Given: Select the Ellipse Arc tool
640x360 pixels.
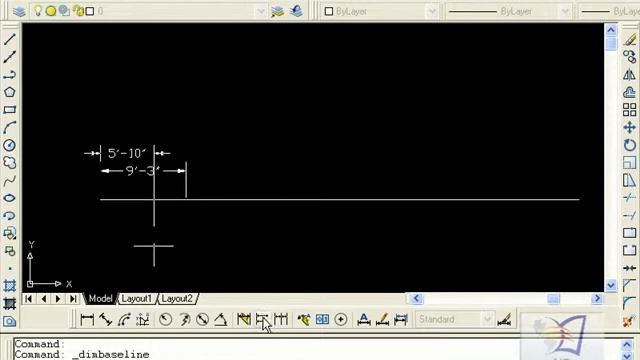Looking at the screenshot, I should point(9,216).
